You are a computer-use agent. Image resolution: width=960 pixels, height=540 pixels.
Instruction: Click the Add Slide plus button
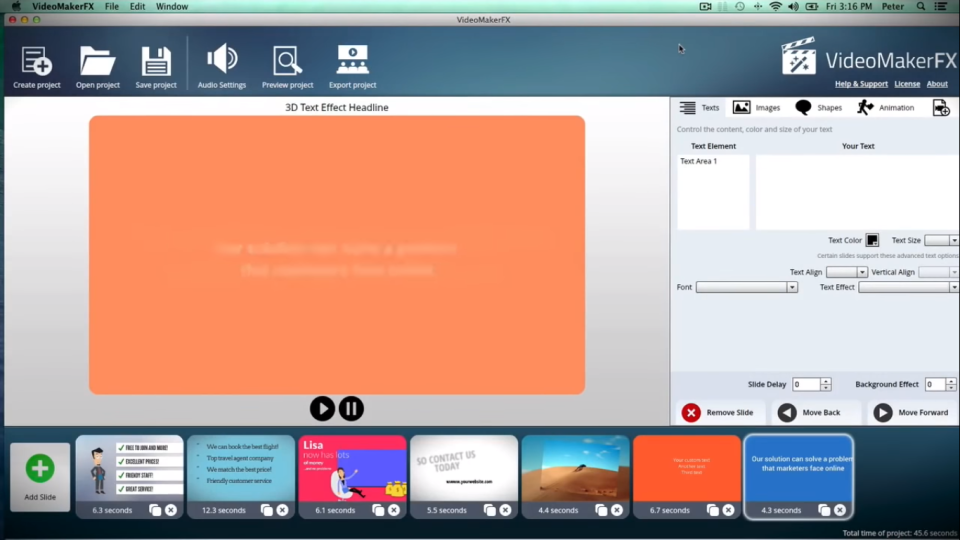(40, 468)
